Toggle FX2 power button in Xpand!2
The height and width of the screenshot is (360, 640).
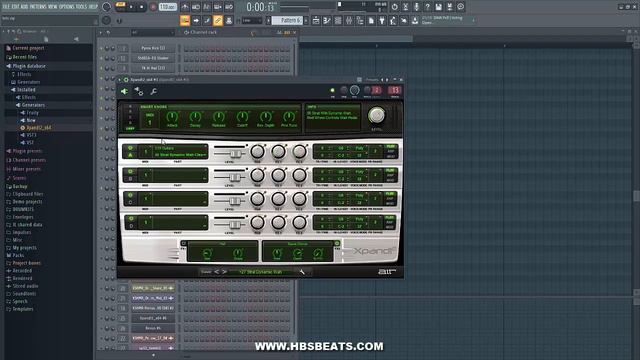[x=337, y=243]
